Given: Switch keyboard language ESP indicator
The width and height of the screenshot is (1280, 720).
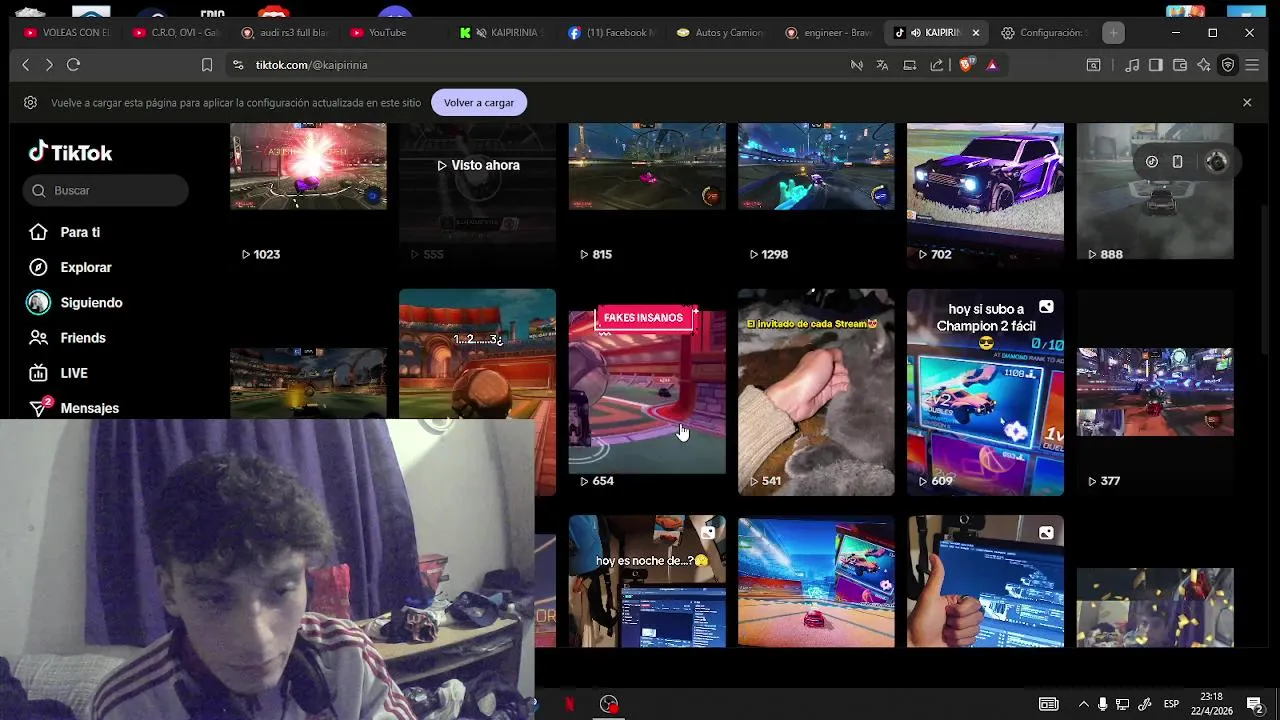Looking at the screenshot, I should (1172, 704).
